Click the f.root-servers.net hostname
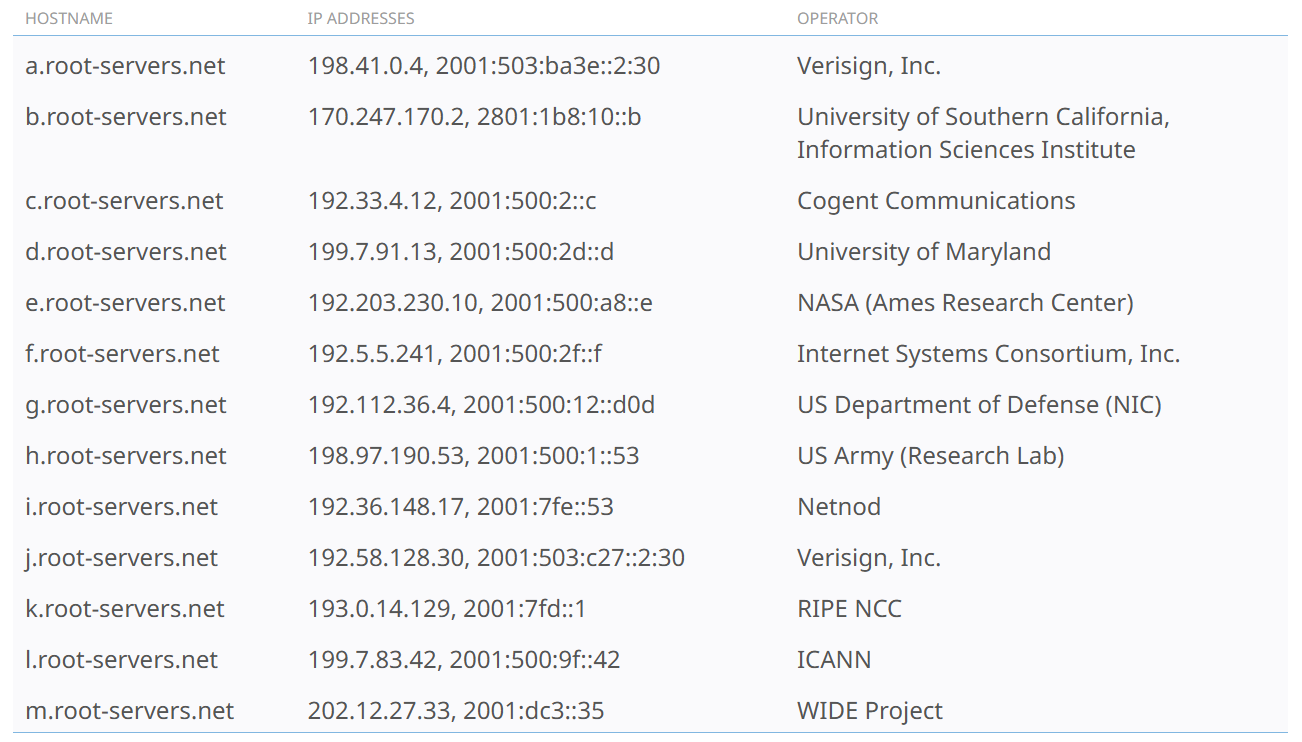Image resolution: width=1302 pixels, height=742 pixels. pyautogui.click(x=122, y=354)
